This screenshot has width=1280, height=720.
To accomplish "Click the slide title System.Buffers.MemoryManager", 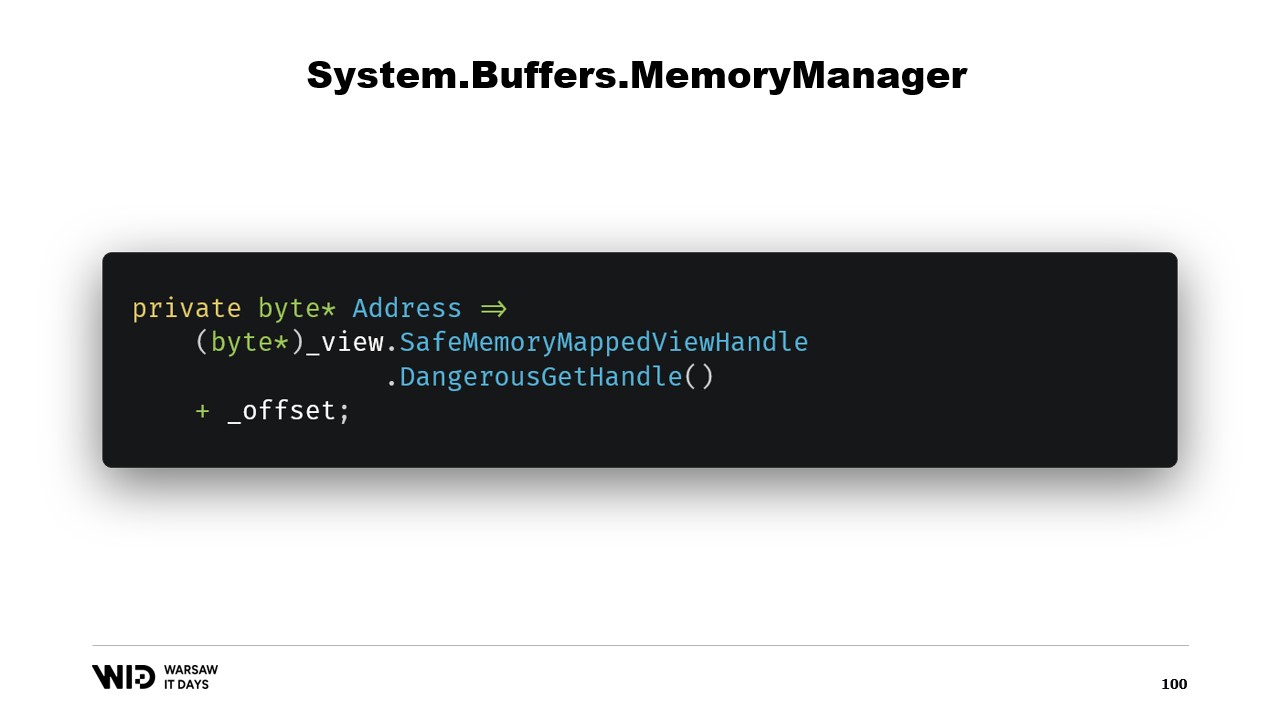I will [637, 75].
